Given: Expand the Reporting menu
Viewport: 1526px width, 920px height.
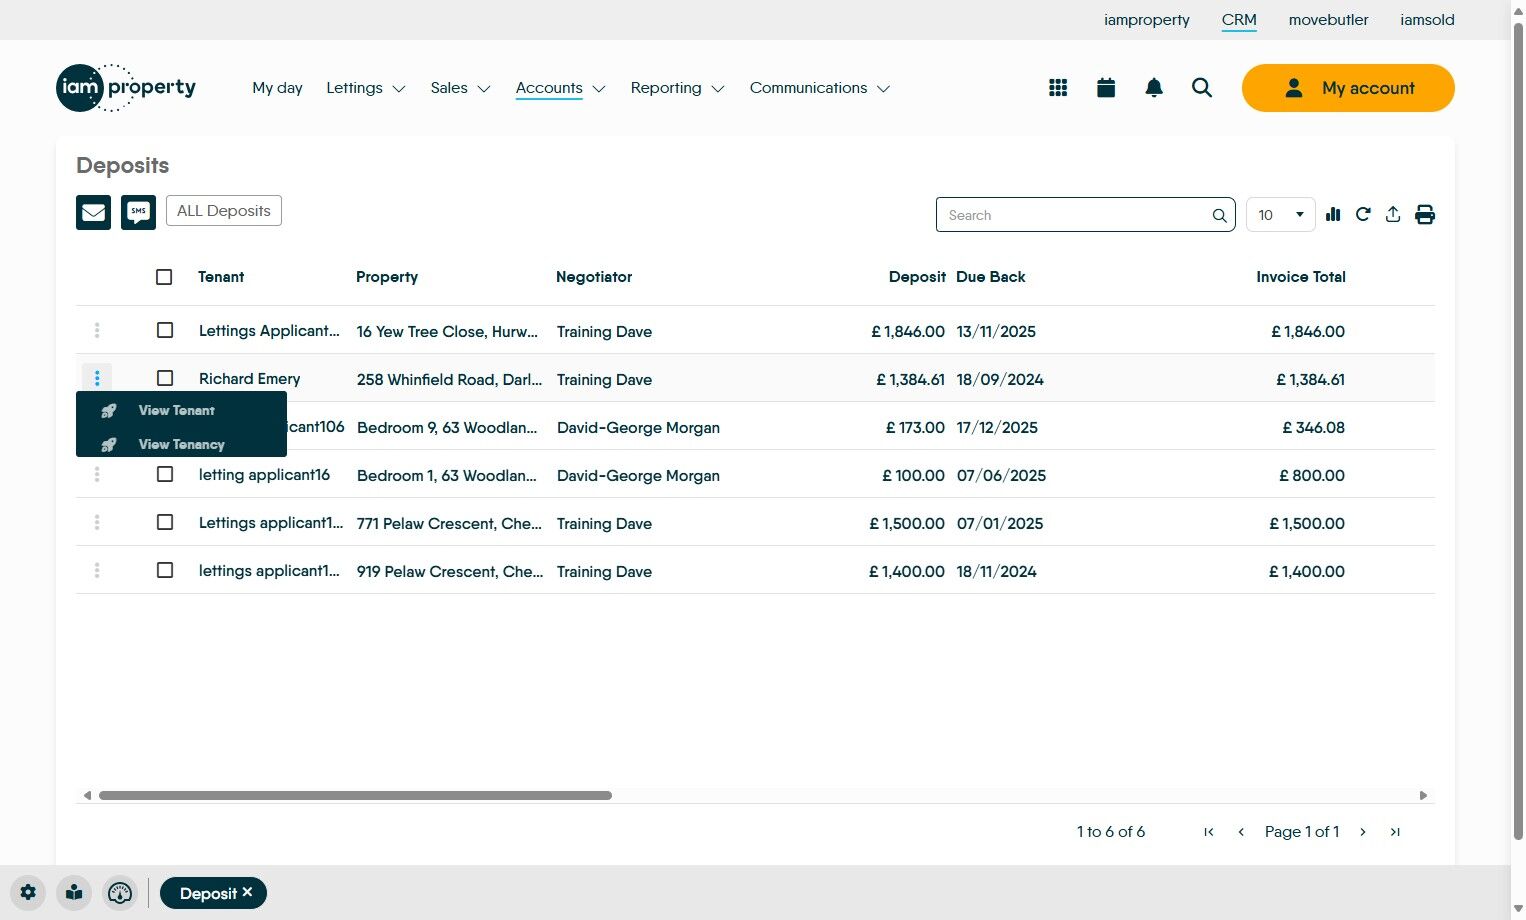Looking at the screenshot, I should tap(677, 88).
